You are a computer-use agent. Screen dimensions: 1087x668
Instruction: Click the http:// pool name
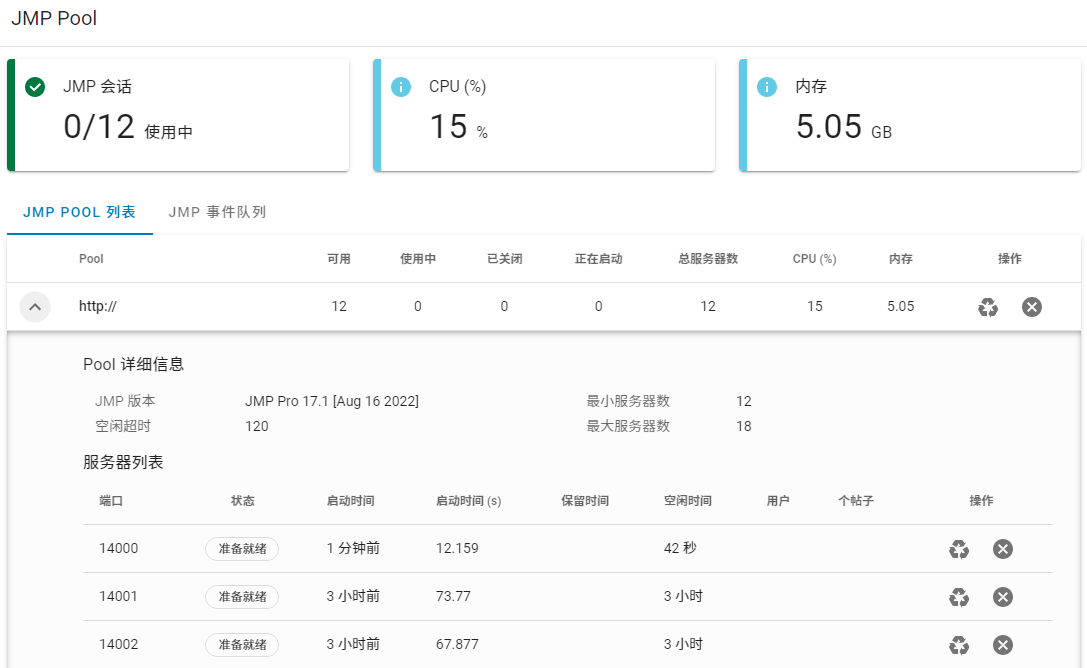[98, 307]
